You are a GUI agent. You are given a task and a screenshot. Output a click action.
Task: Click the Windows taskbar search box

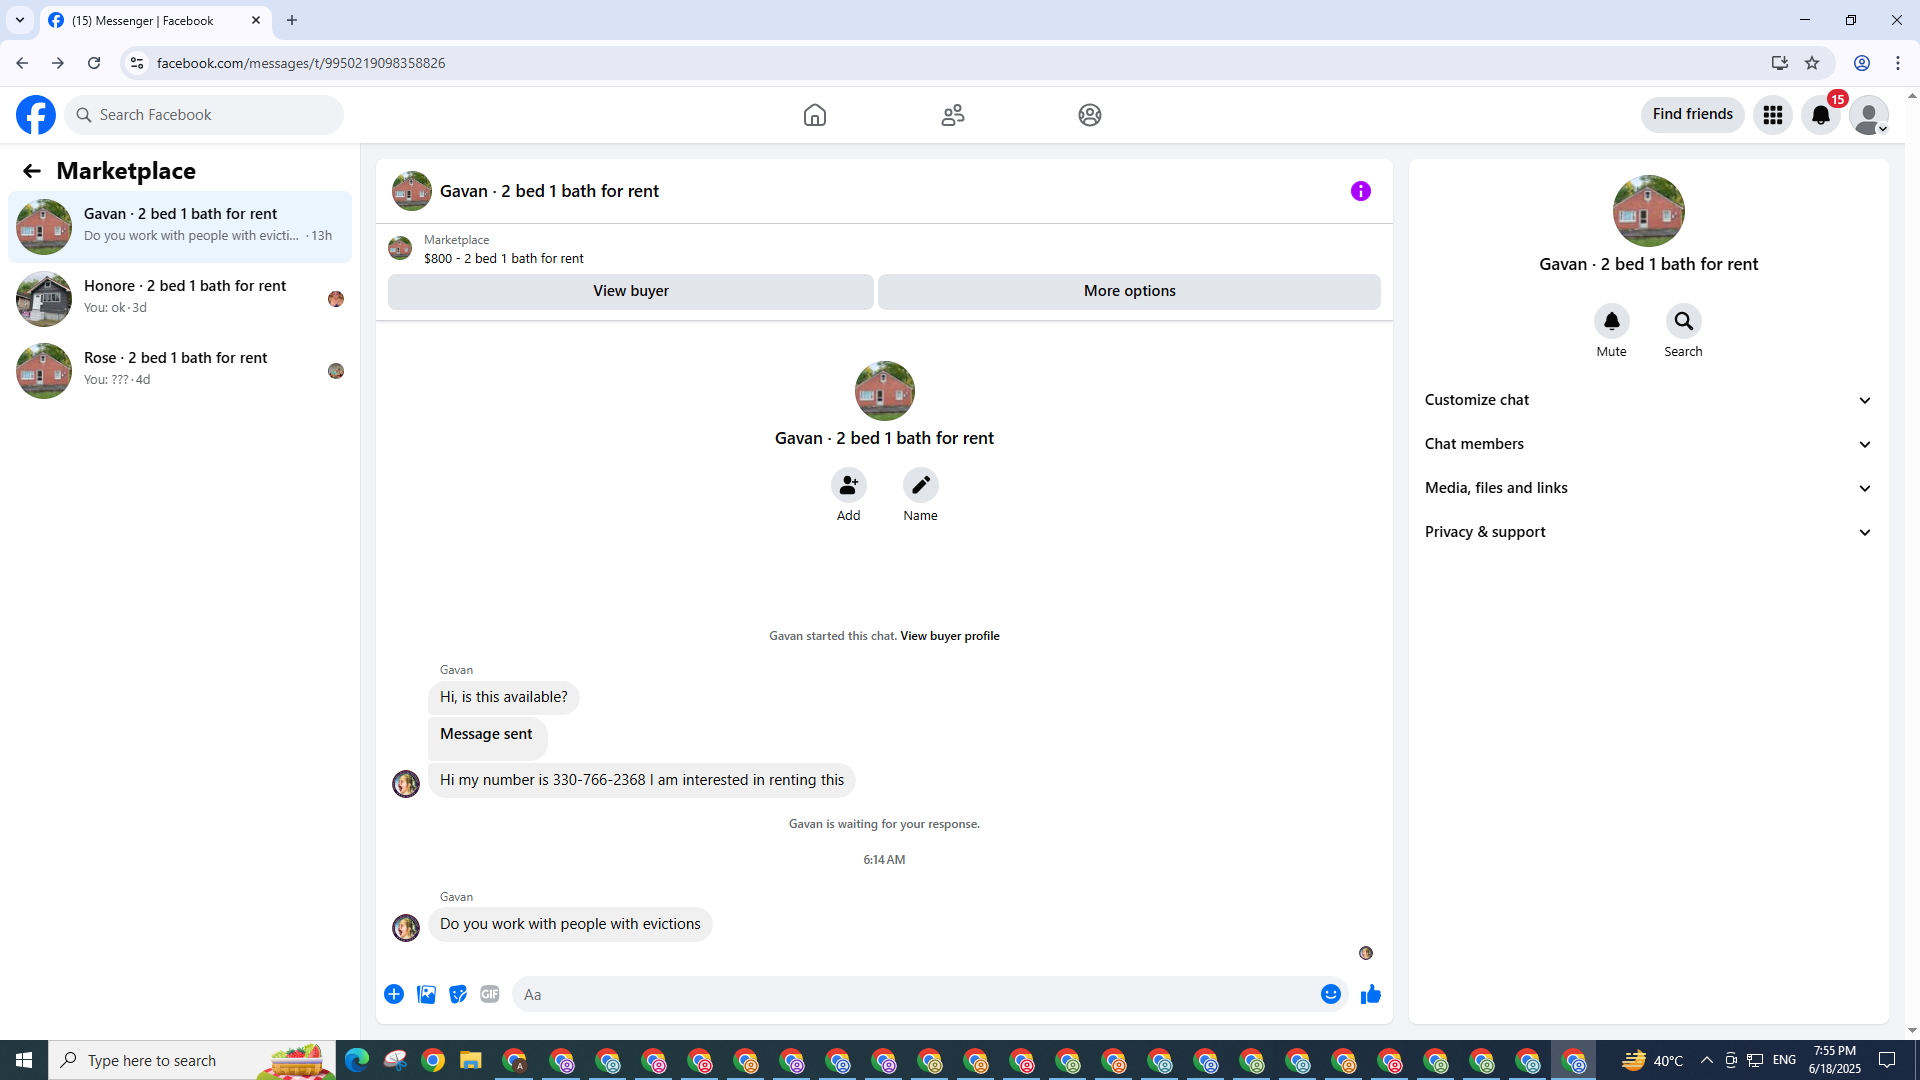point(192,1060)
